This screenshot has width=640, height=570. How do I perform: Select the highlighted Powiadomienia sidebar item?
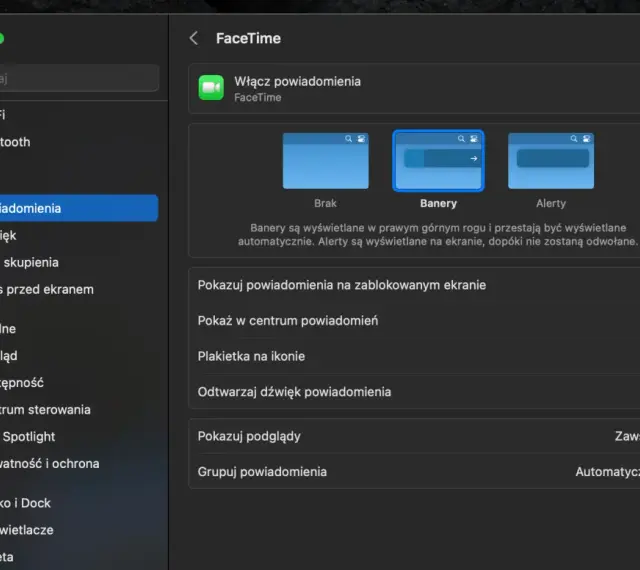coord(79,208)
